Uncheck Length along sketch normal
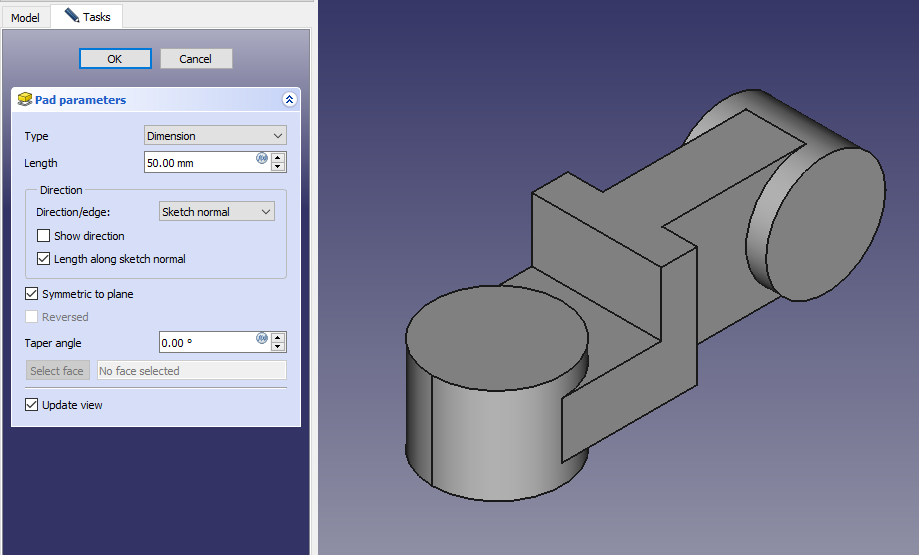This screenshot has height=555, width=919. click(x=43, y=259)
